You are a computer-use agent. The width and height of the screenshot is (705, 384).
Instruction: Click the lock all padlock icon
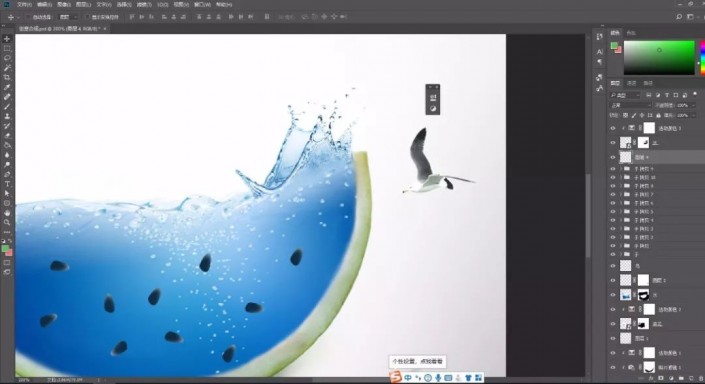[x=658, y=116]
